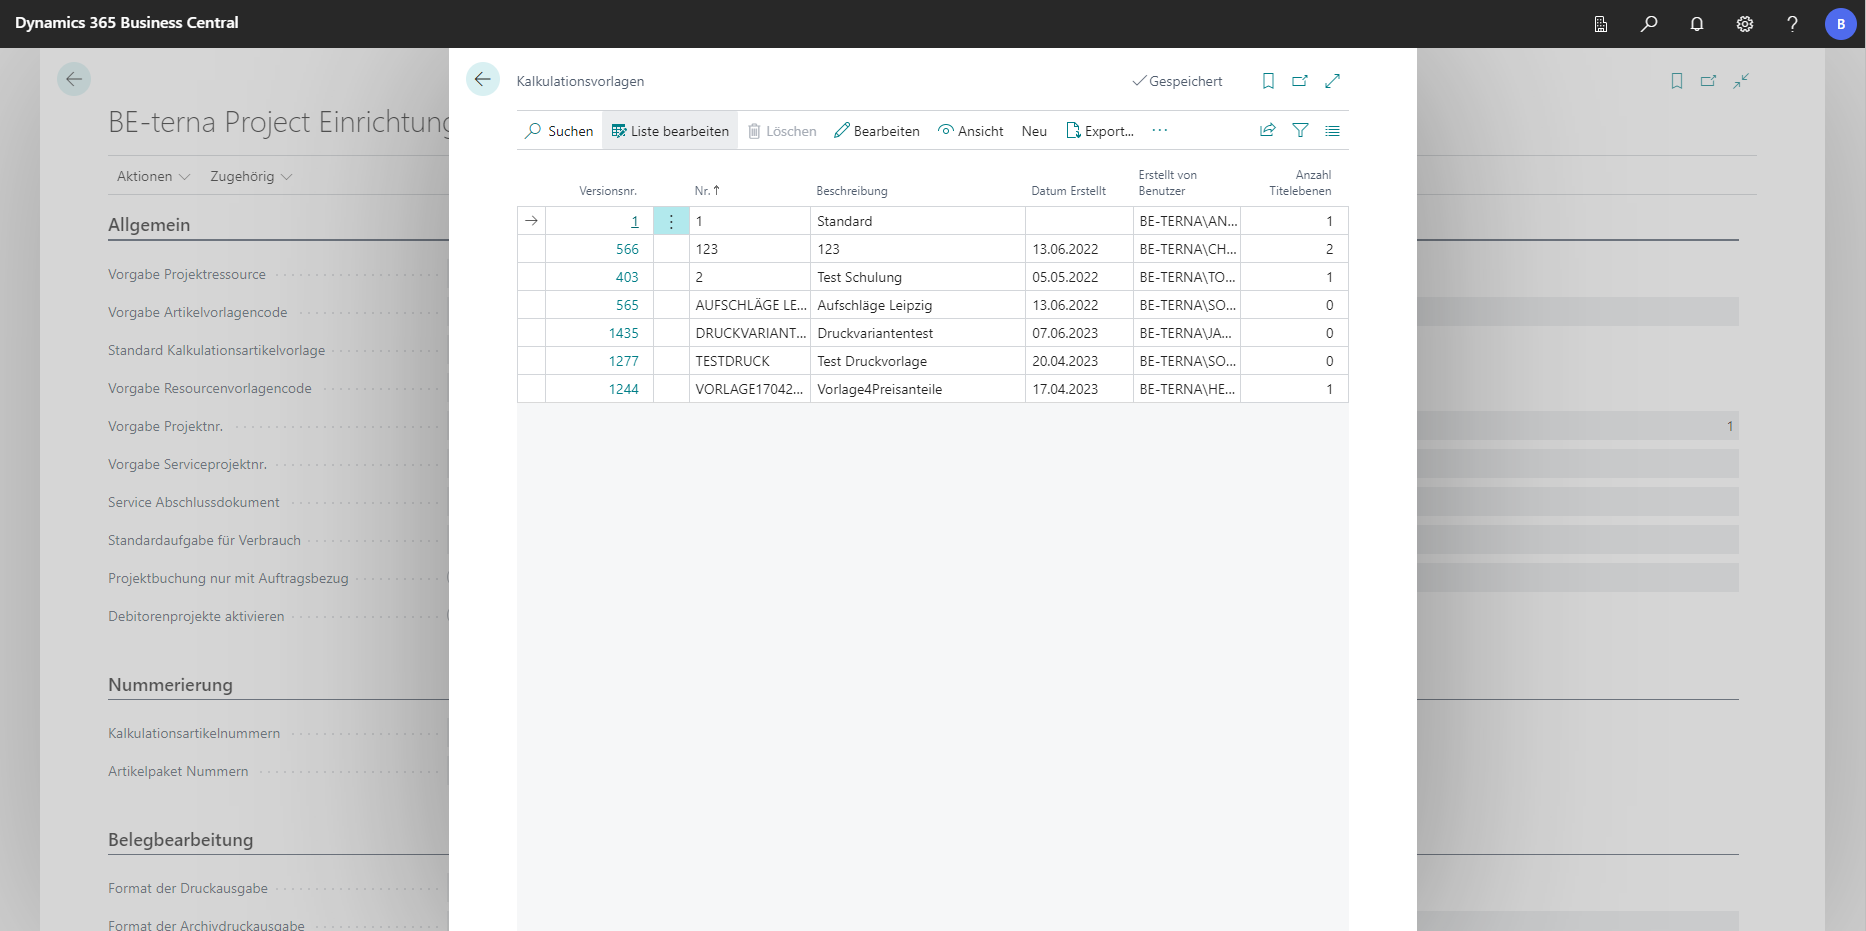The height and width of the screenshot is (931, 1866).
Task: Open the notifications bell
Action: [x=1697, y=23]
